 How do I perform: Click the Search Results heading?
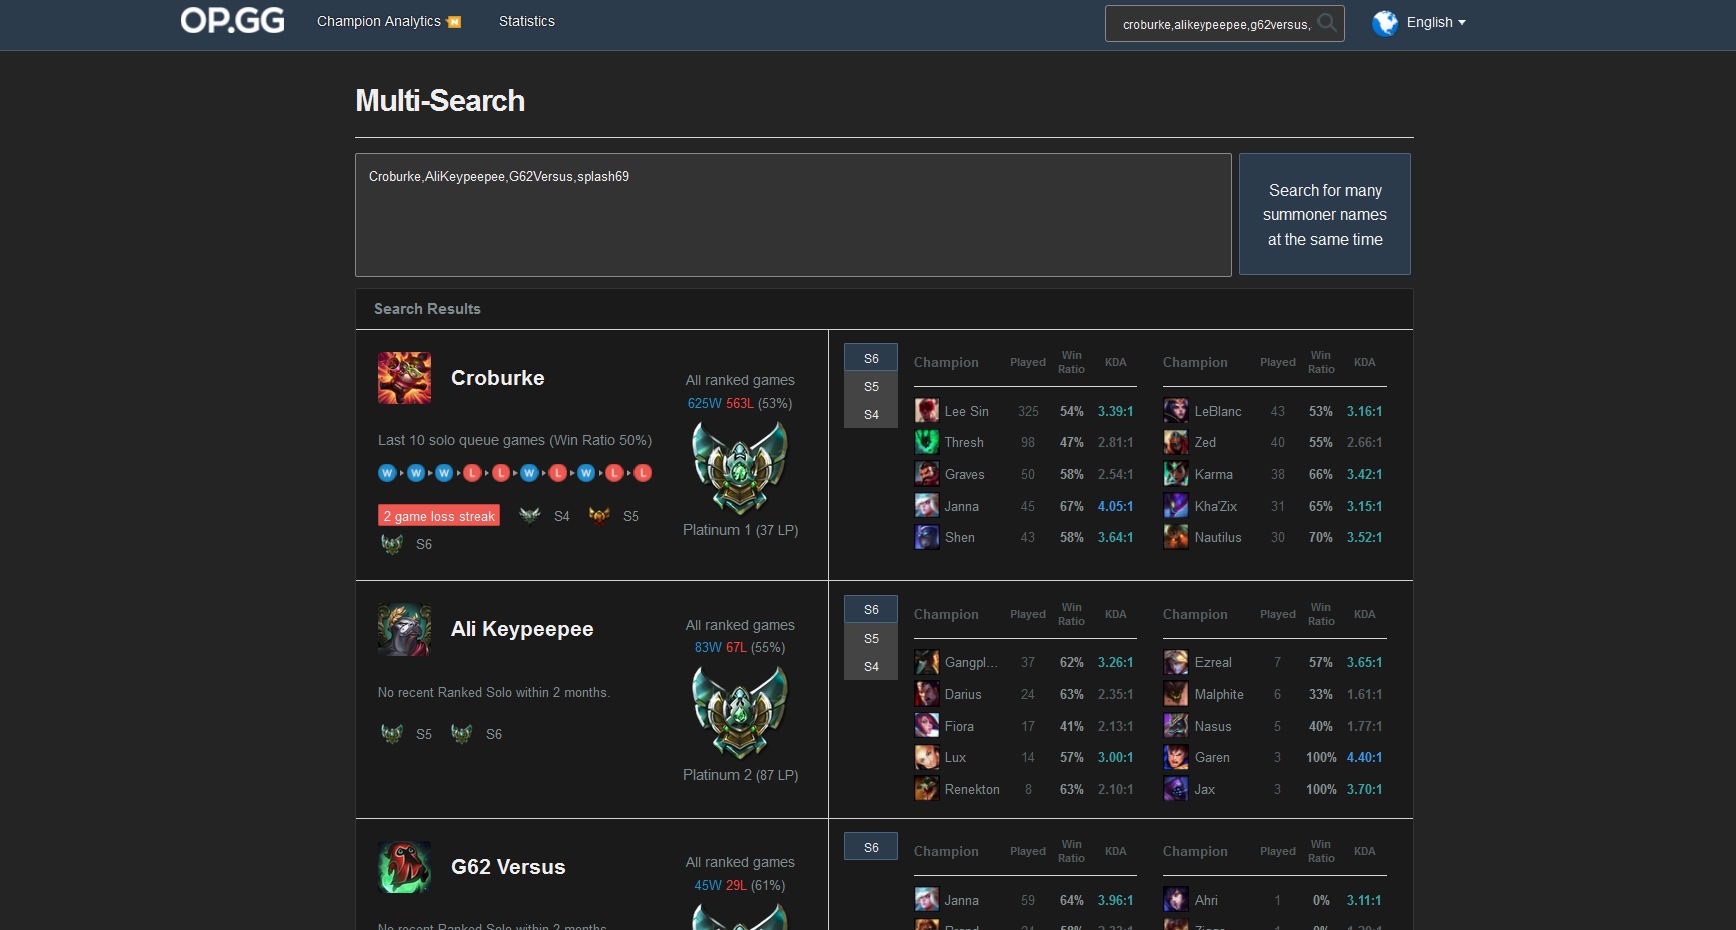[427, 309]
